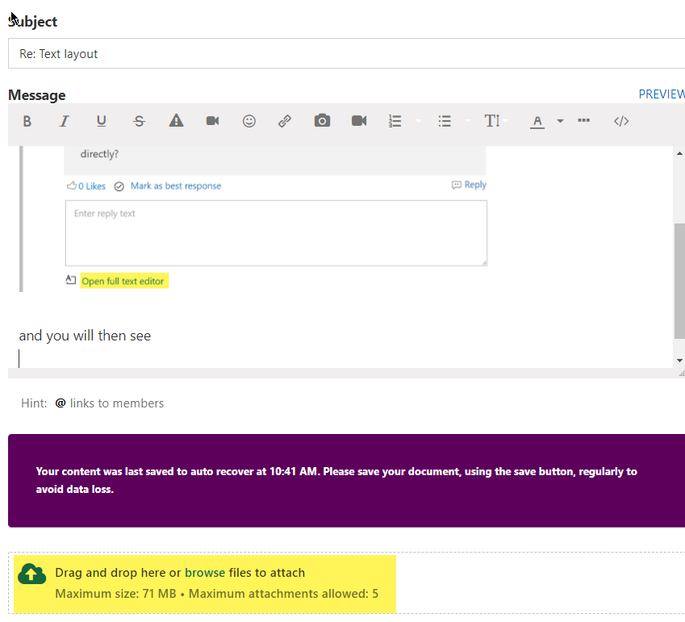Insert numbered list

click(x=395, y=121)
